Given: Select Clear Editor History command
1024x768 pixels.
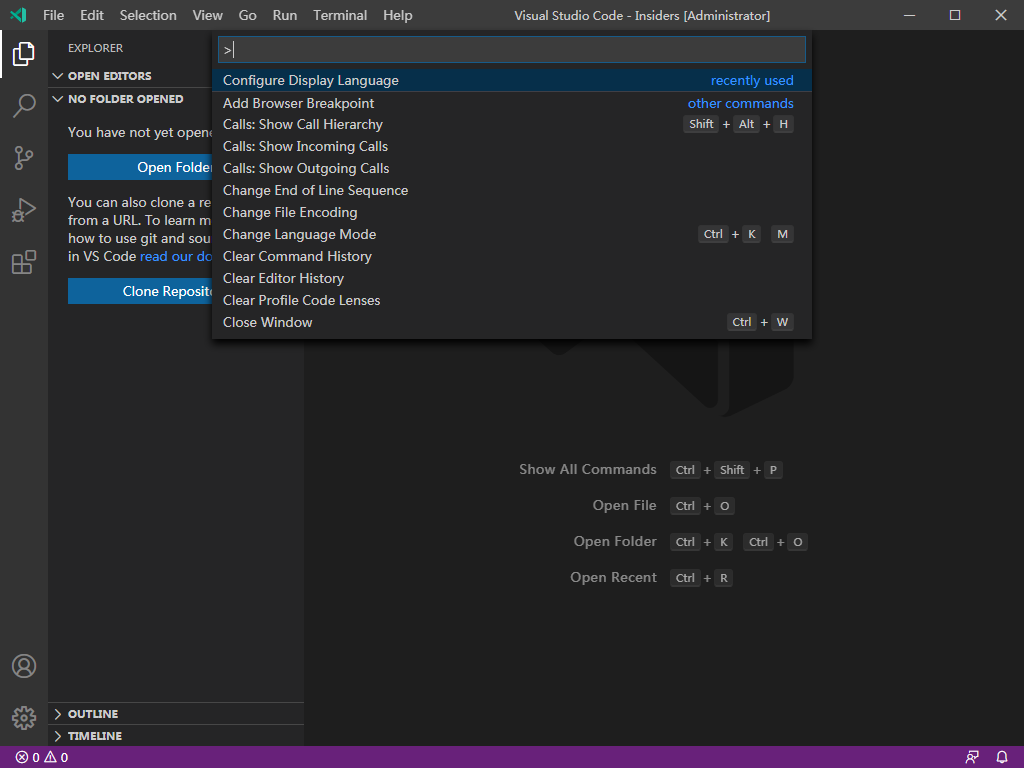Looking at the screenshot, I should (512, 278).
